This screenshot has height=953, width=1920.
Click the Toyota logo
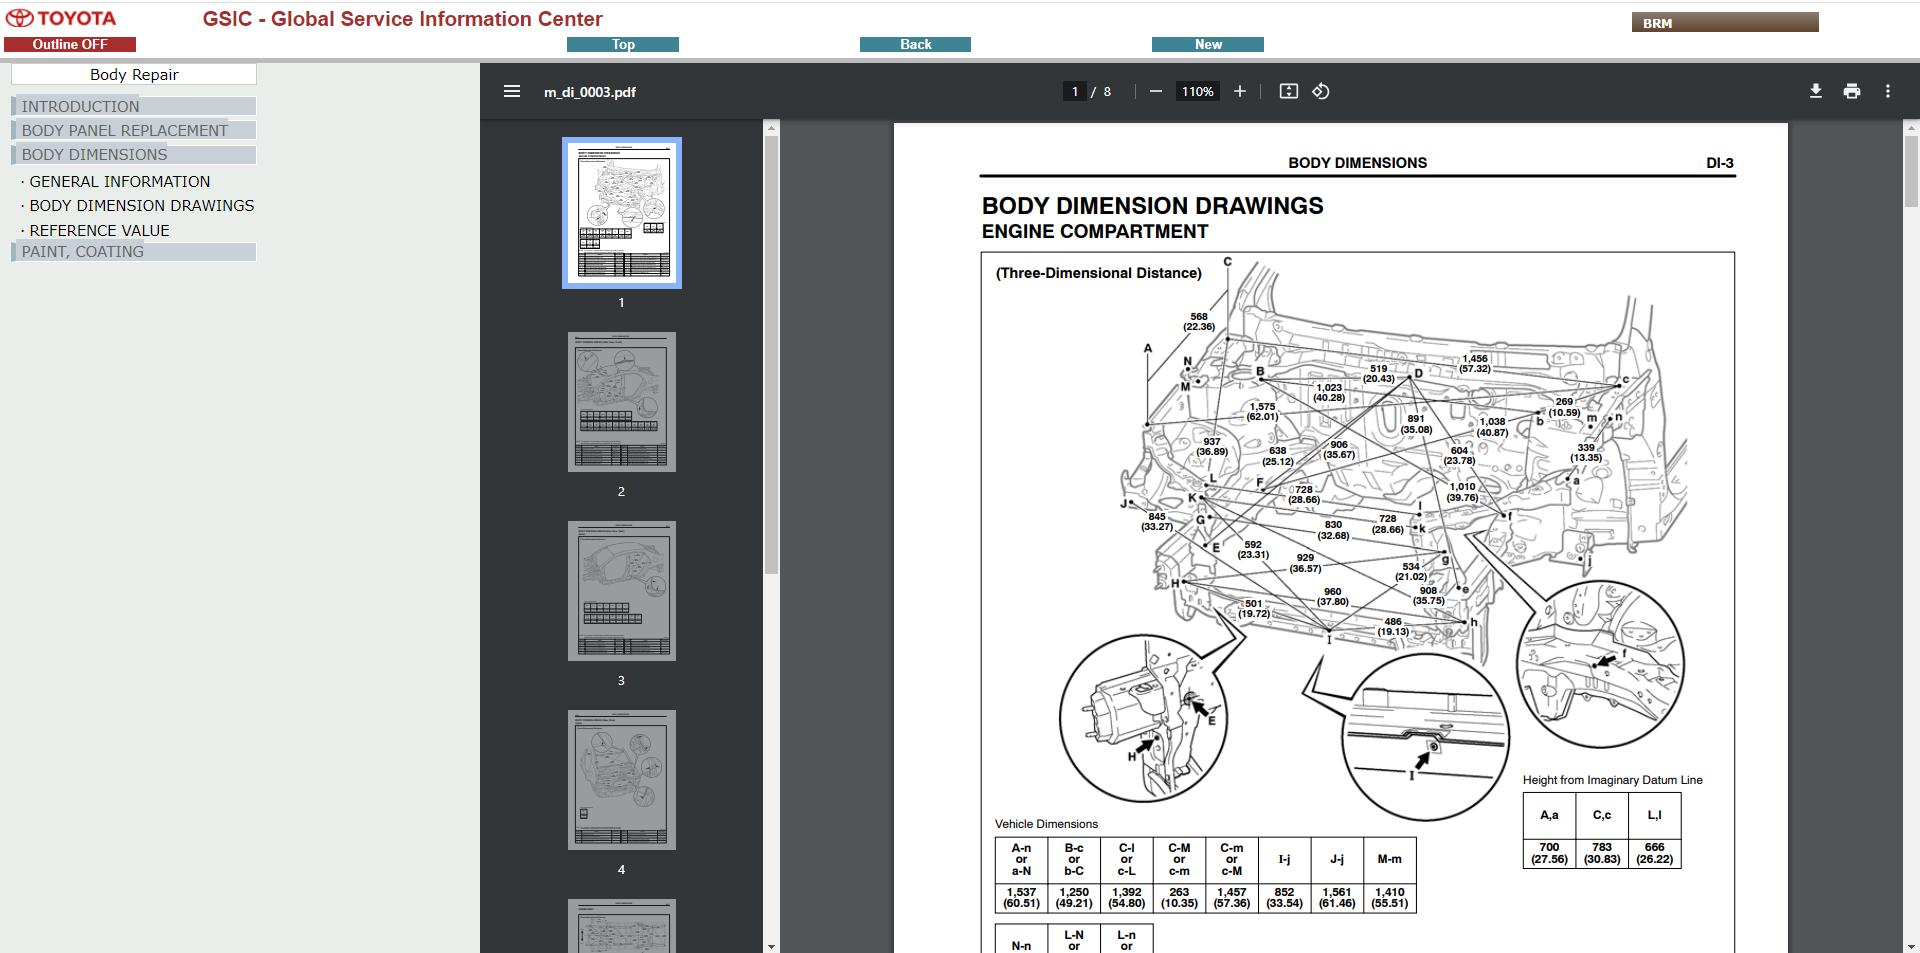click(x=62, y=18)
